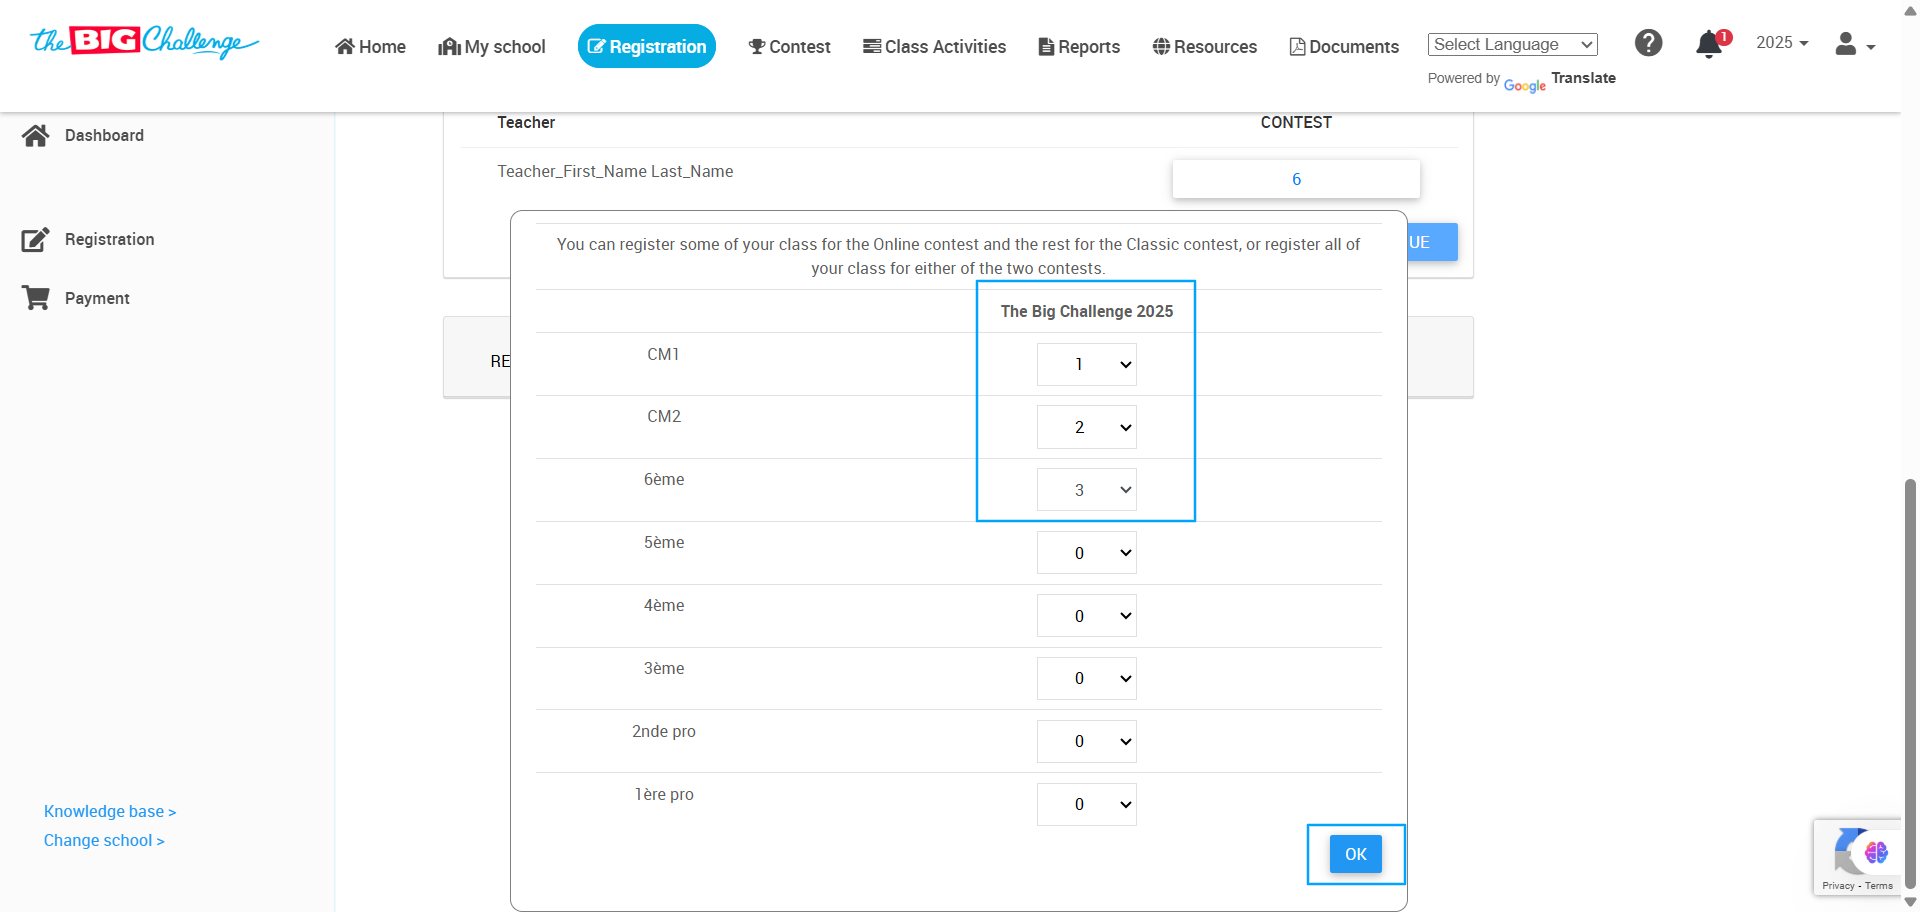Open the 3ème quantity dropdown
The width and height of the screenshot is (1920, 912).
[1086, 679]
